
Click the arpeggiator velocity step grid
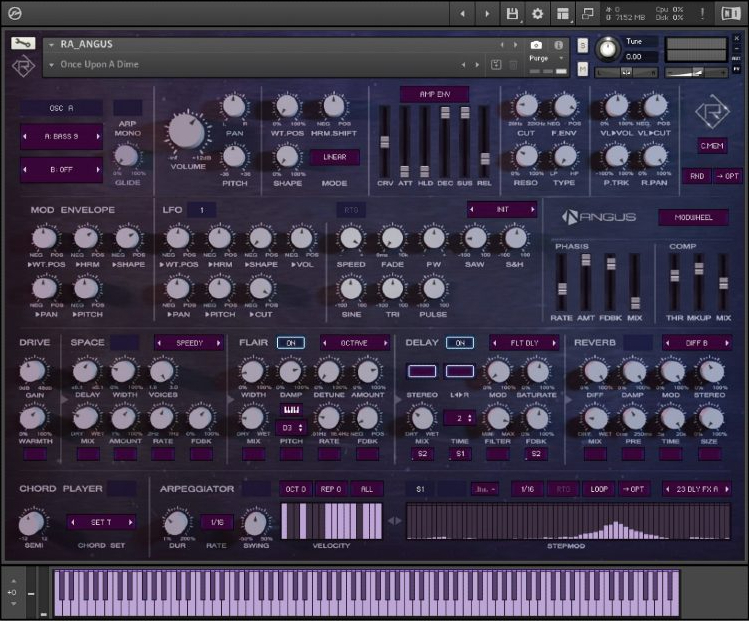point(332,520)
